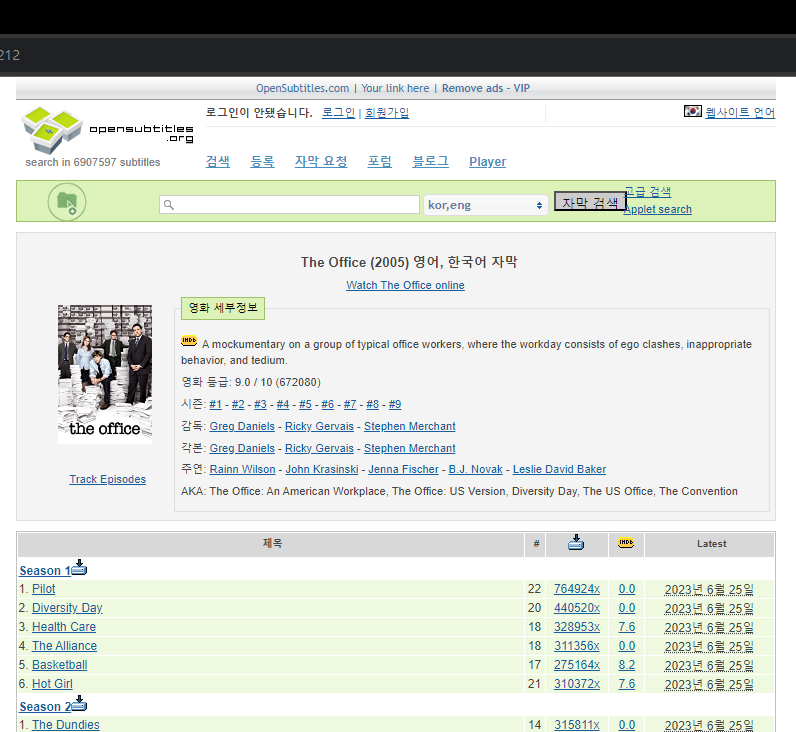
Task: Open the Diversity Day episode link
Action: tap(67, 608)
